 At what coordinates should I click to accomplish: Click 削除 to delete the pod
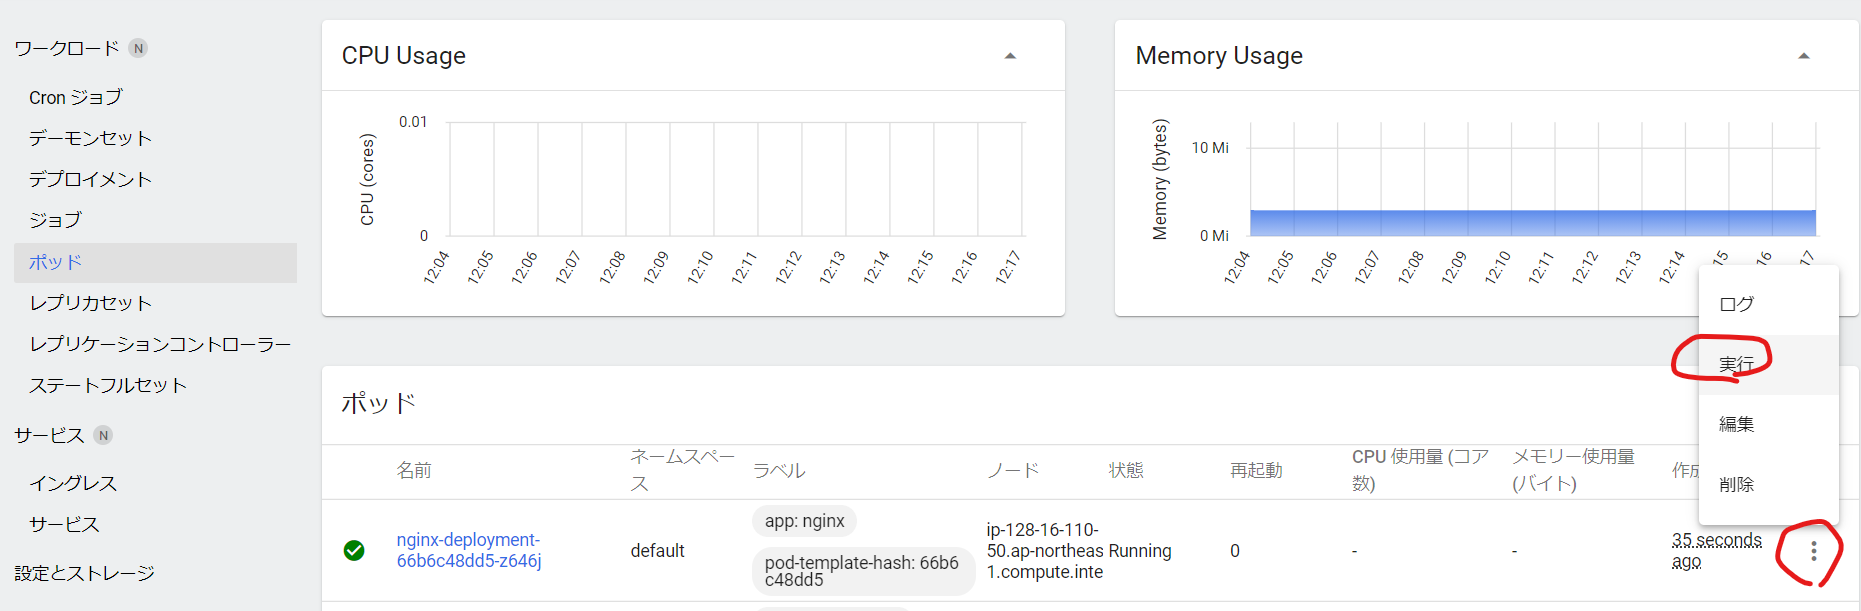click(1737, 484)
